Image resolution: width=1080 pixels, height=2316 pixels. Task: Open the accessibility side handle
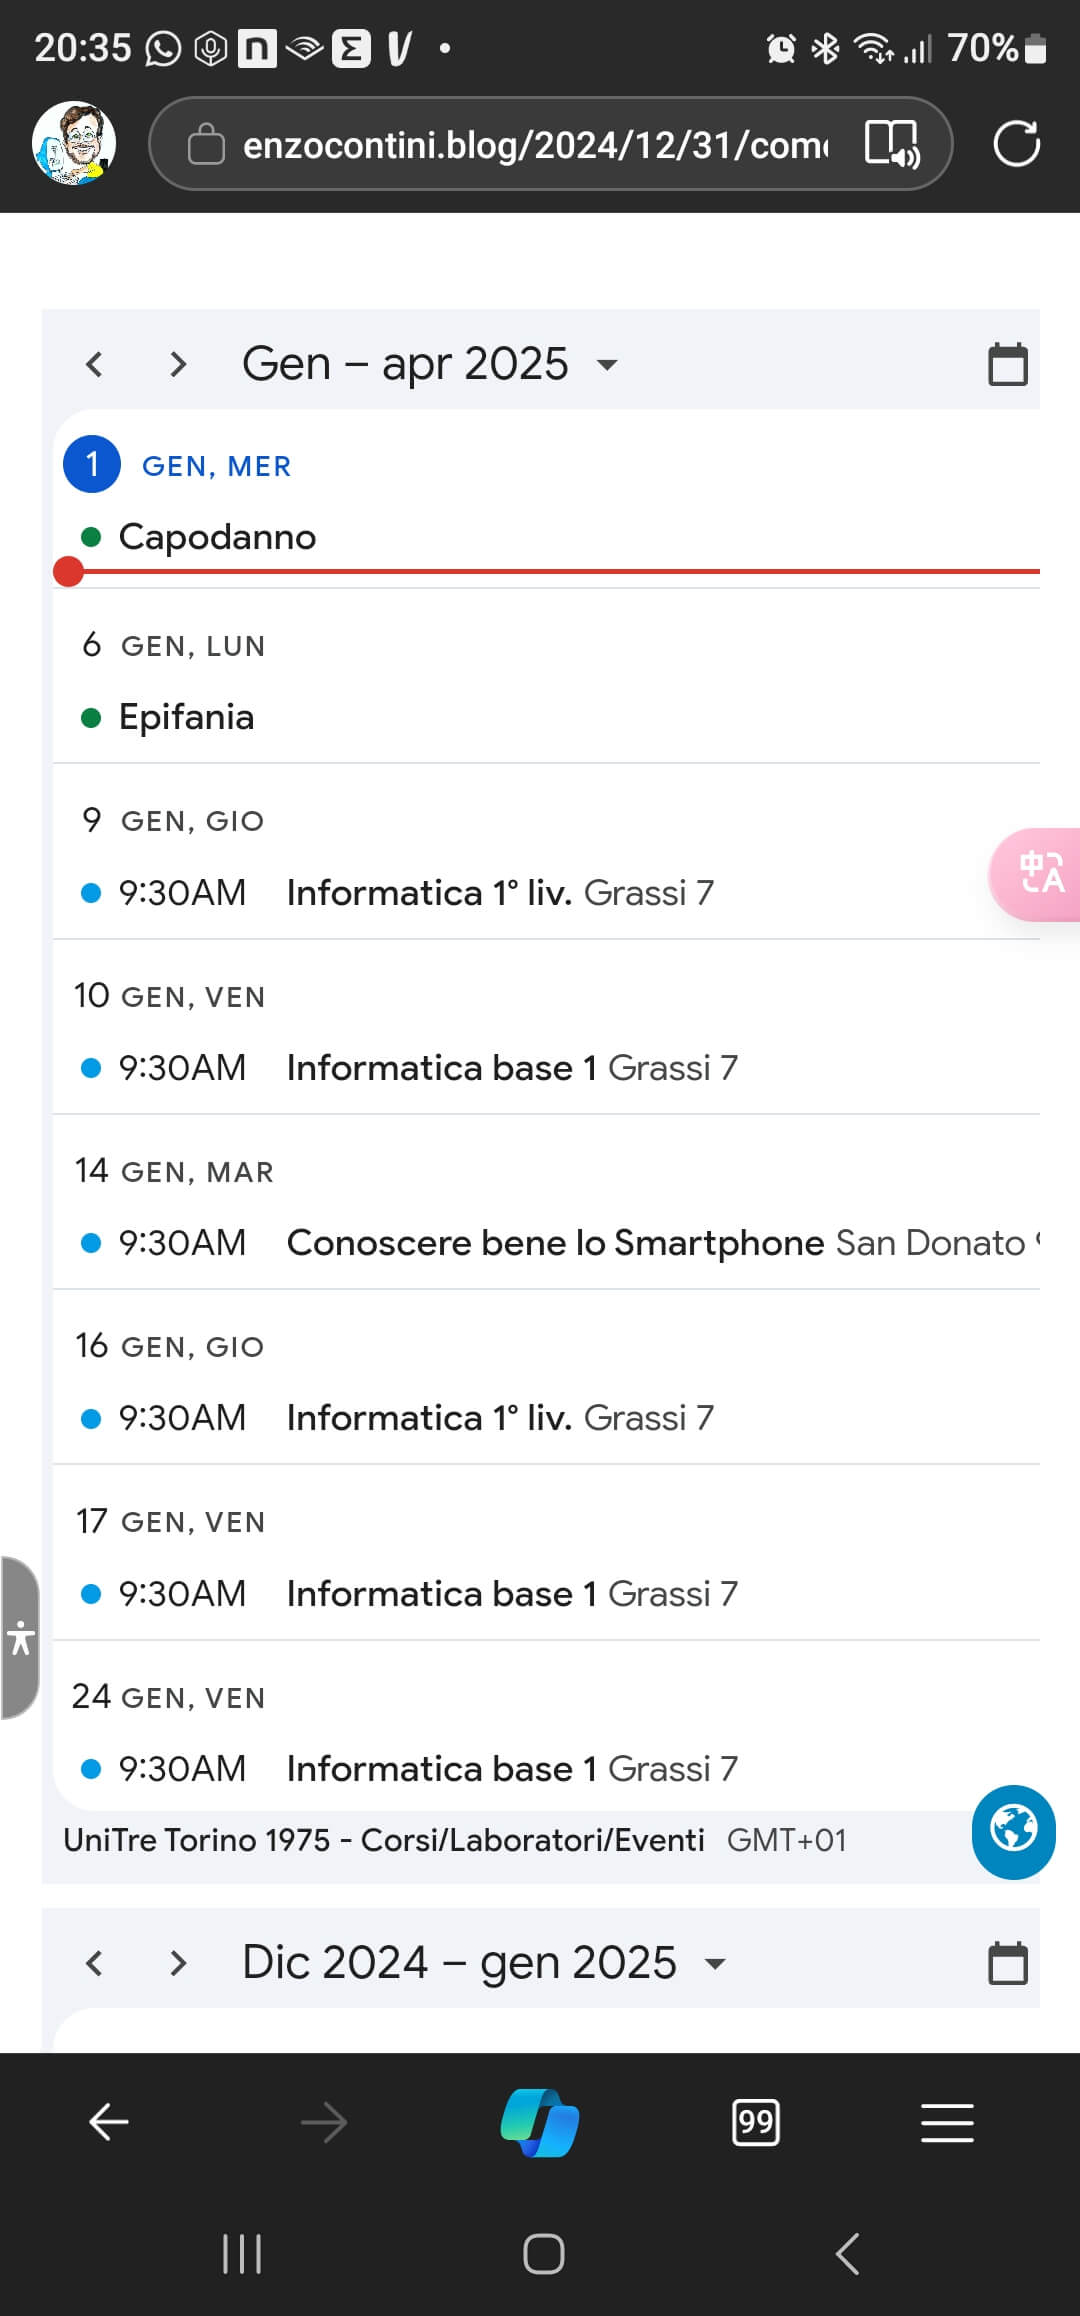[x=20, y=1638]
